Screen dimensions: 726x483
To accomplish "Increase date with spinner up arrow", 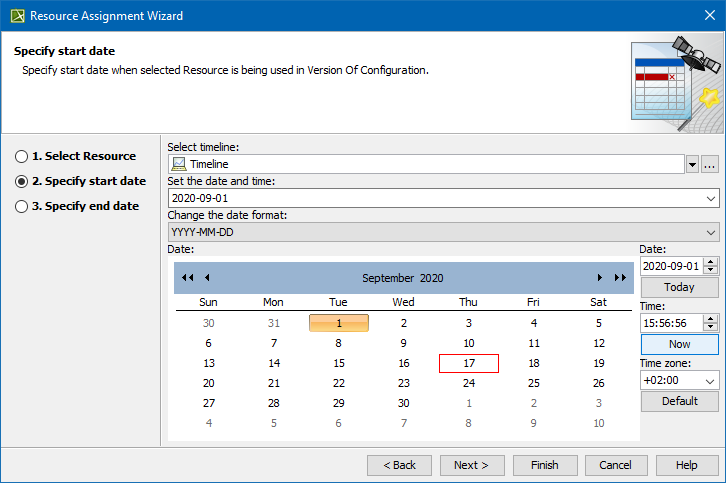I will (x=711, y=262).
